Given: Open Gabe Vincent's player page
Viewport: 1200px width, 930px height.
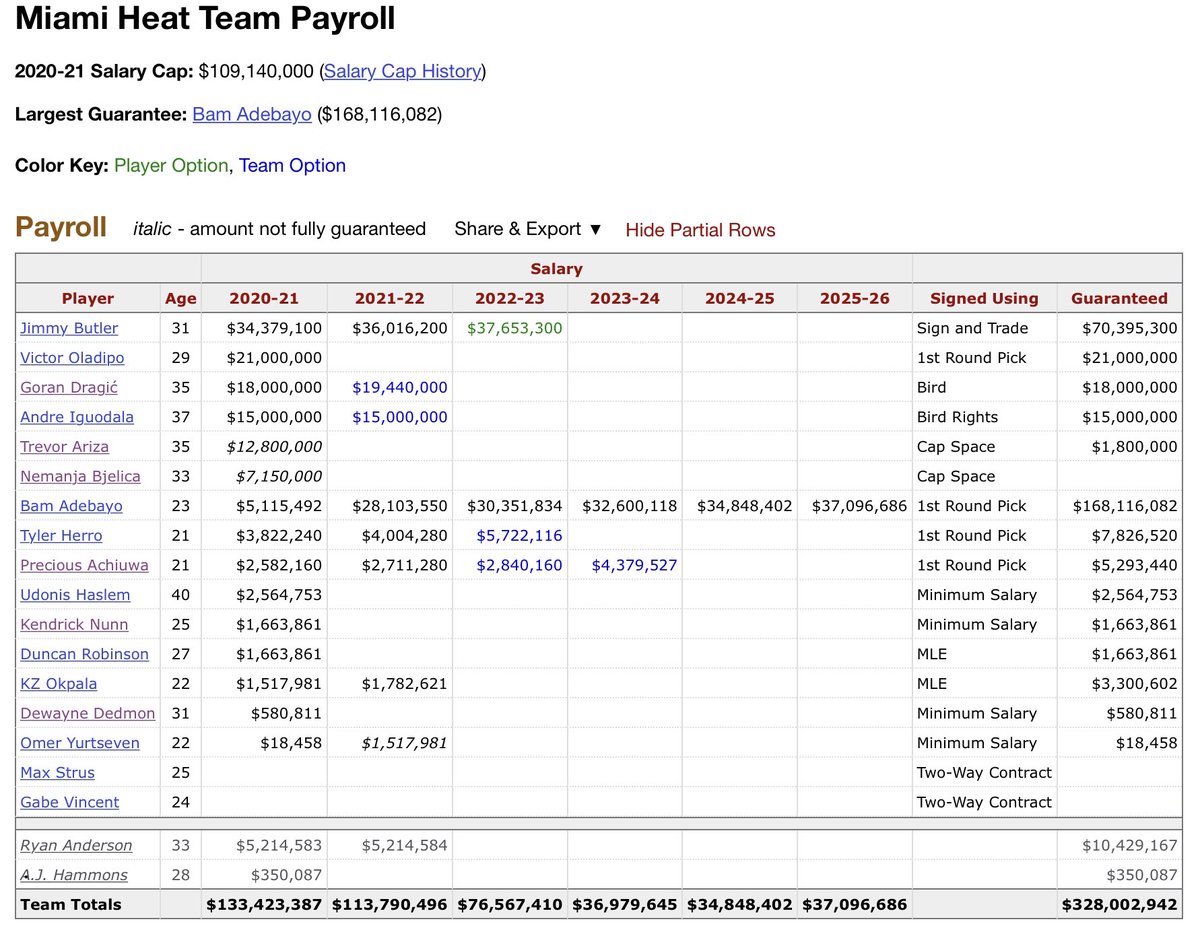Looking at the screenshot, I should tap(69, 802).
